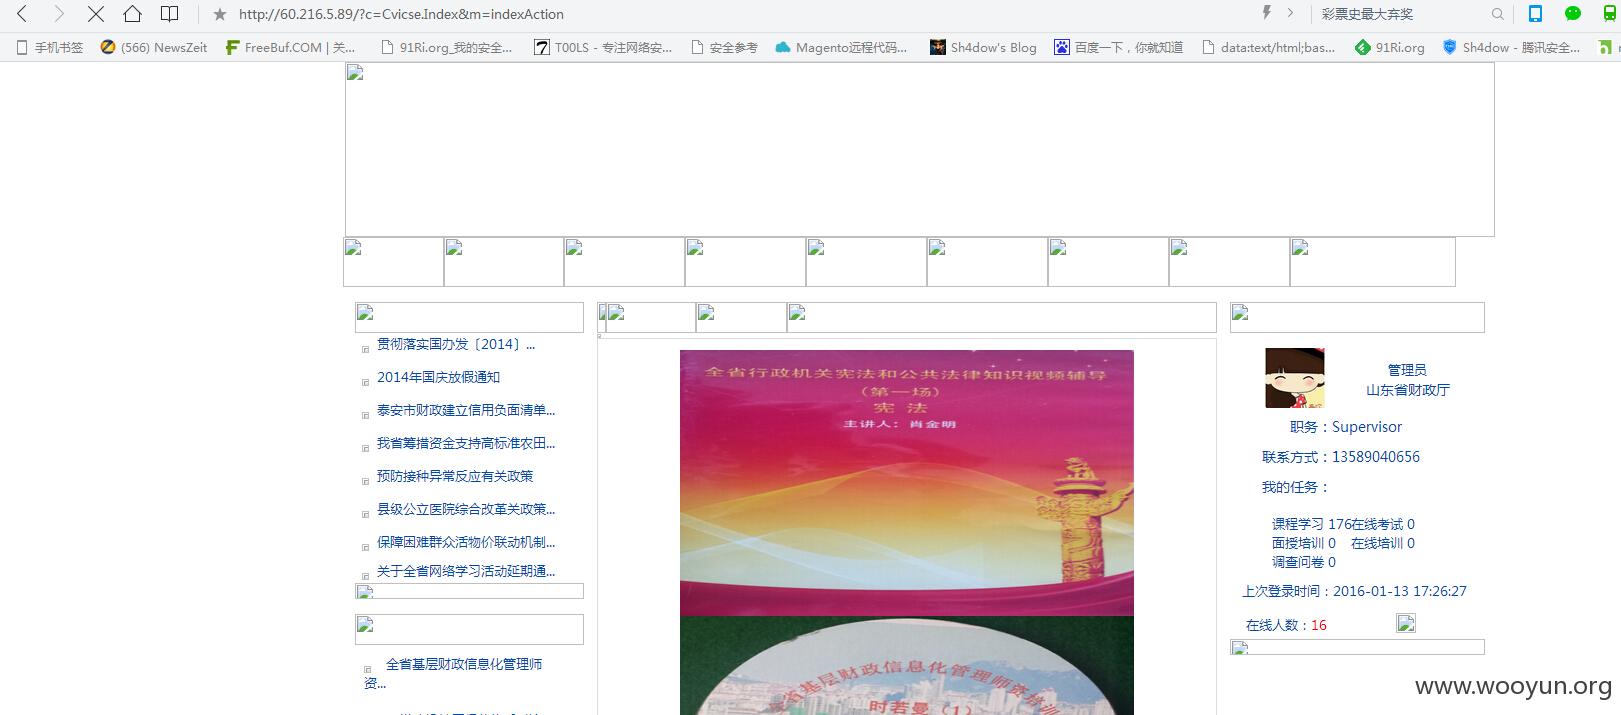Open link 全省基层财政信息化管理师
This screenshot has width=1621, height=715.
point(464,664)
